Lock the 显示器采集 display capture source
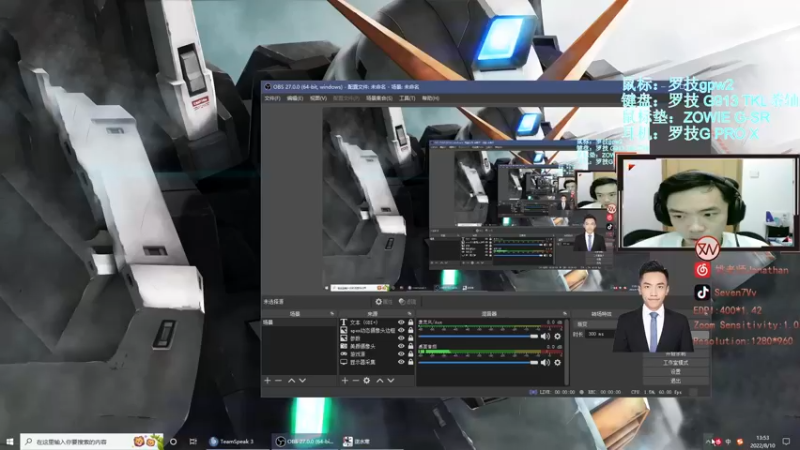Viewport: 800px width, 450px height. 410,362
